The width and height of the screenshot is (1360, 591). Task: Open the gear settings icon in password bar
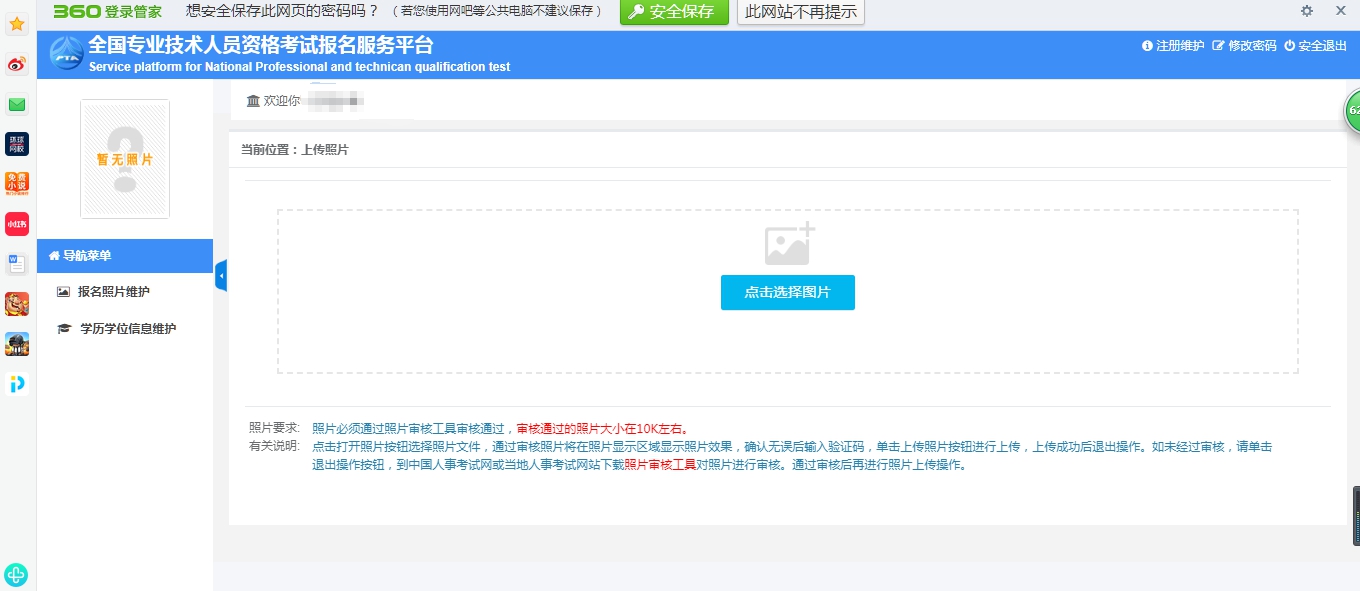[x=1307, y=11]
